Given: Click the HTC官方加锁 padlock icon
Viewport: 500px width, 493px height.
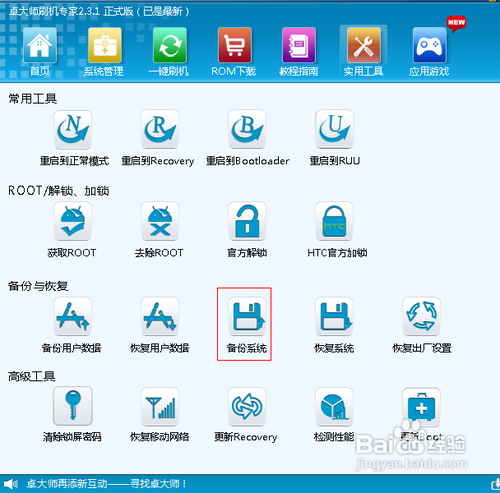Looking at the screenshot, I should tap(334, 221).
